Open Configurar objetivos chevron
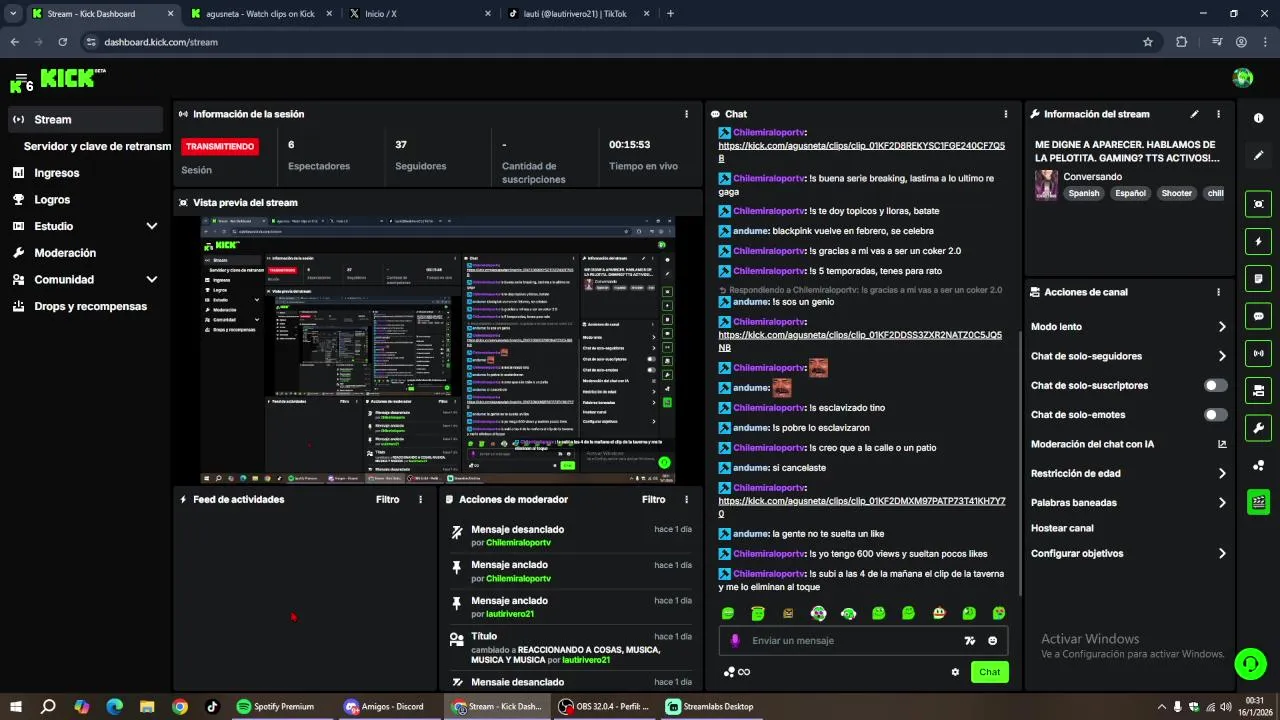 point(1222,553)
